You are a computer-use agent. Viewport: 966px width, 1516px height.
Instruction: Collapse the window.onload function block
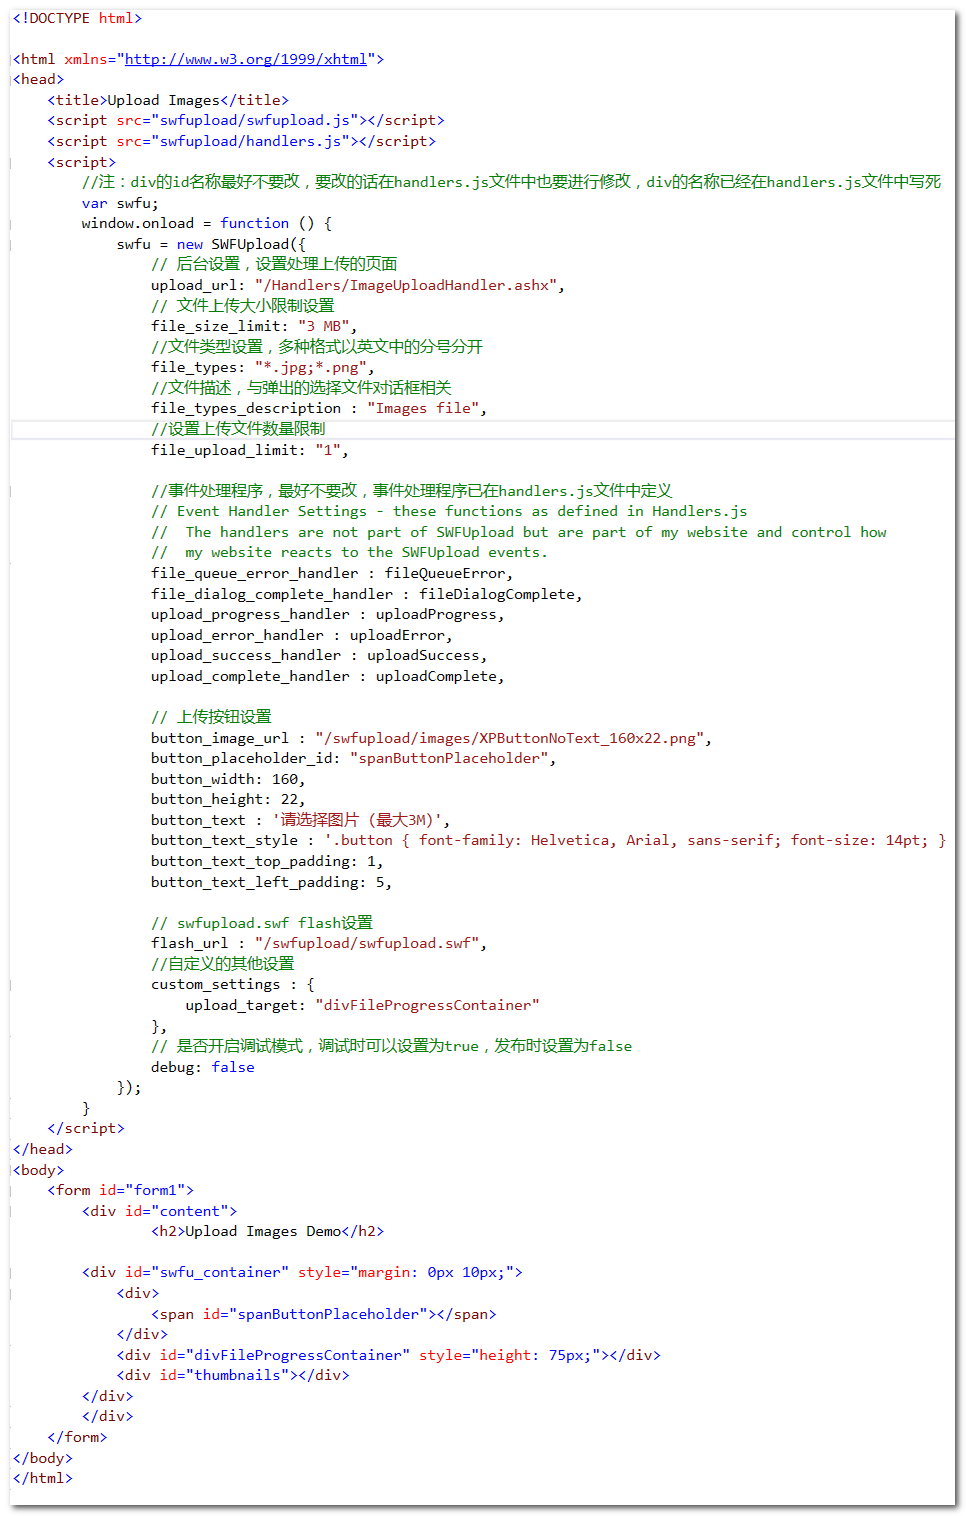click(x=11, y=224)
